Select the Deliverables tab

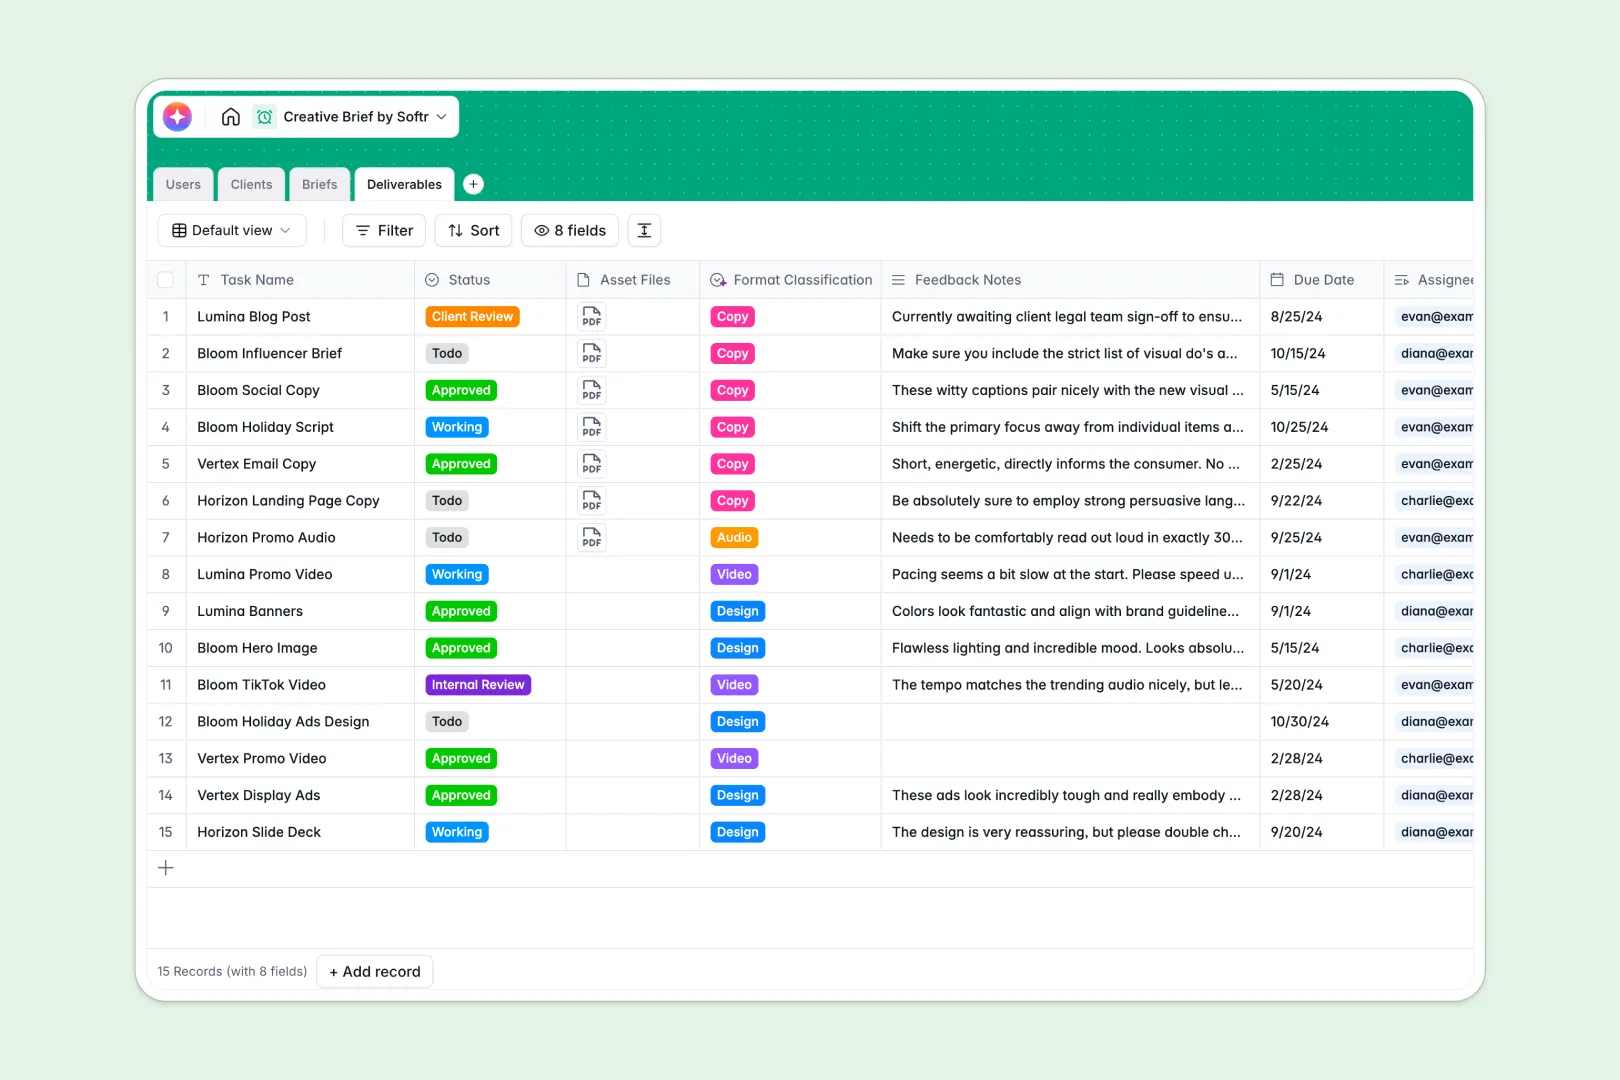[404, 184]
